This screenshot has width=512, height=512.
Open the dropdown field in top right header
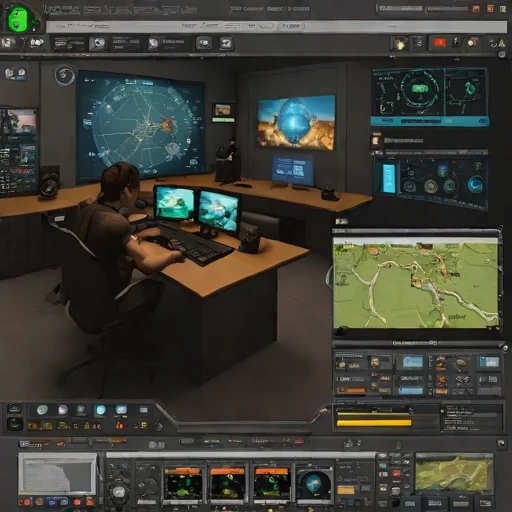[x=400, y=9]
